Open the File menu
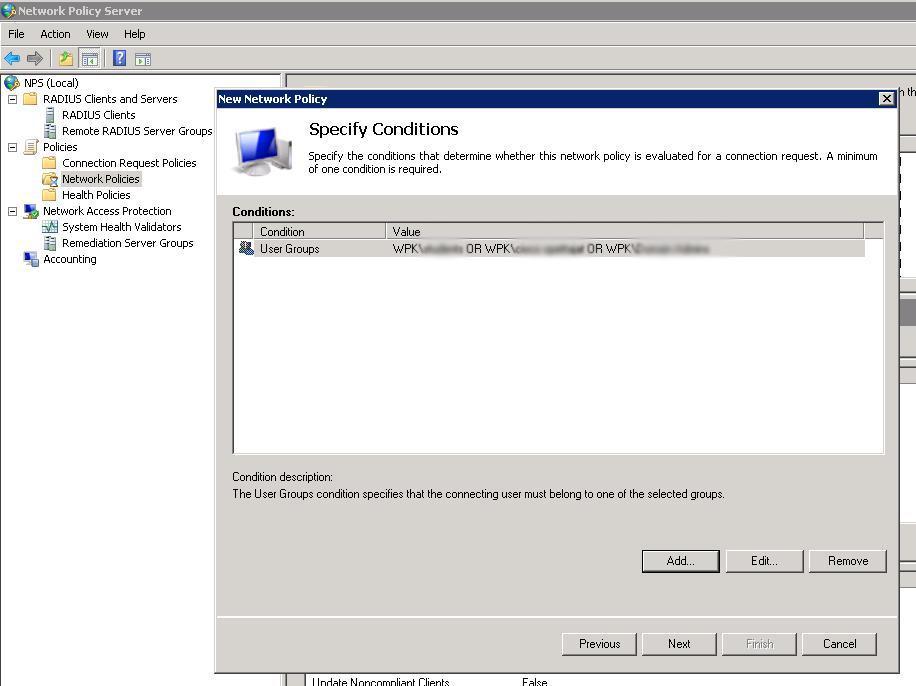This screenshot has width=916, height=686. click(x=16, y=34)
